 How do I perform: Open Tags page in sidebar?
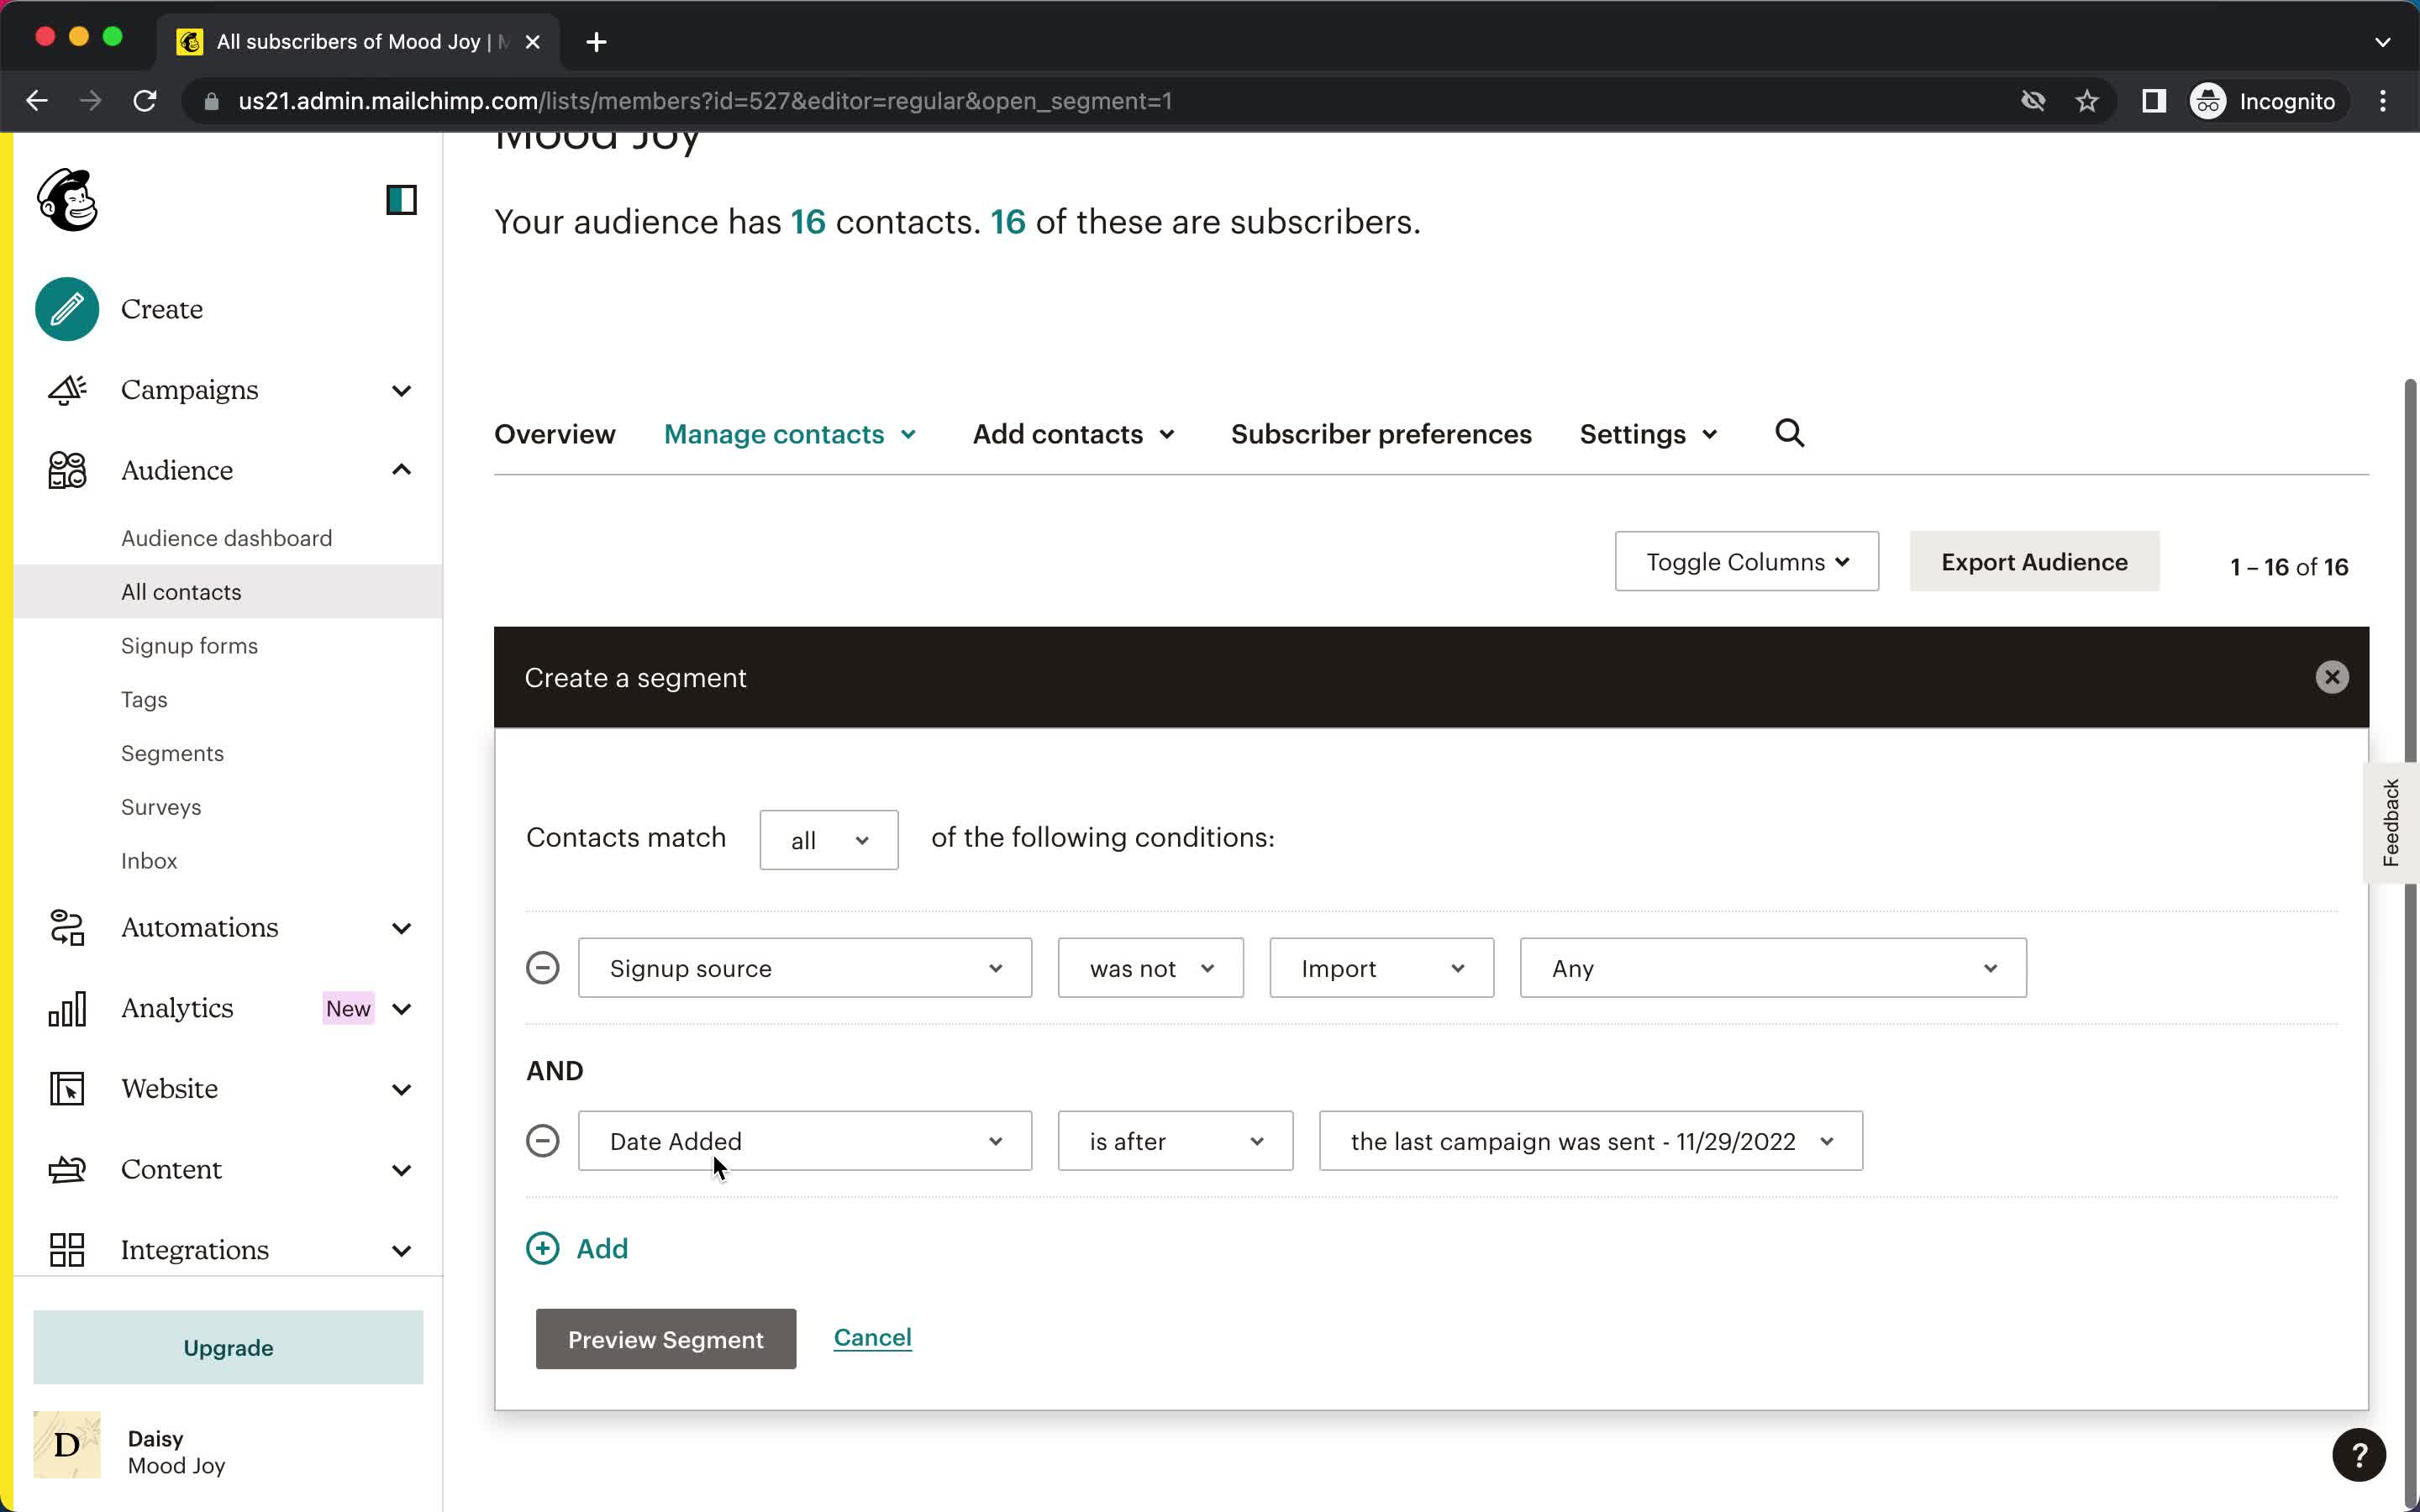coord(144,700)
